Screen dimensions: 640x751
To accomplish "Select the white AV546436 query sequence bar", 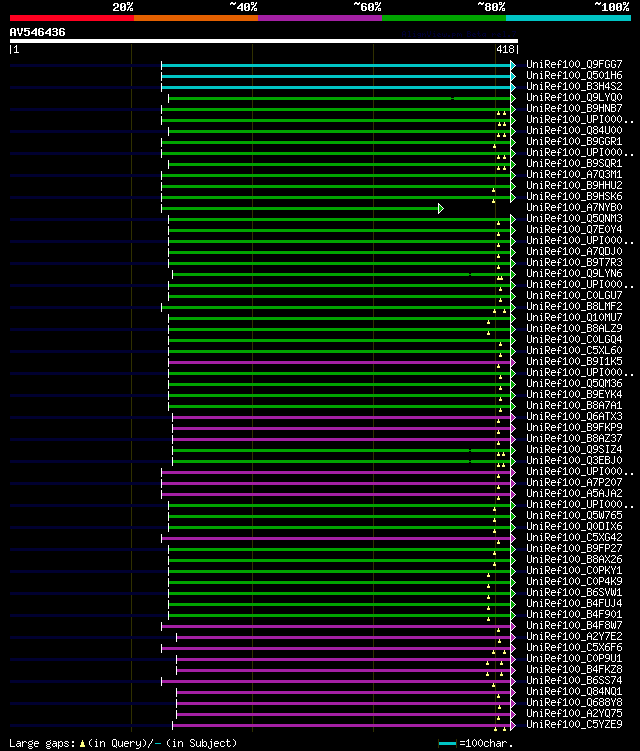I will click(263, 41).
